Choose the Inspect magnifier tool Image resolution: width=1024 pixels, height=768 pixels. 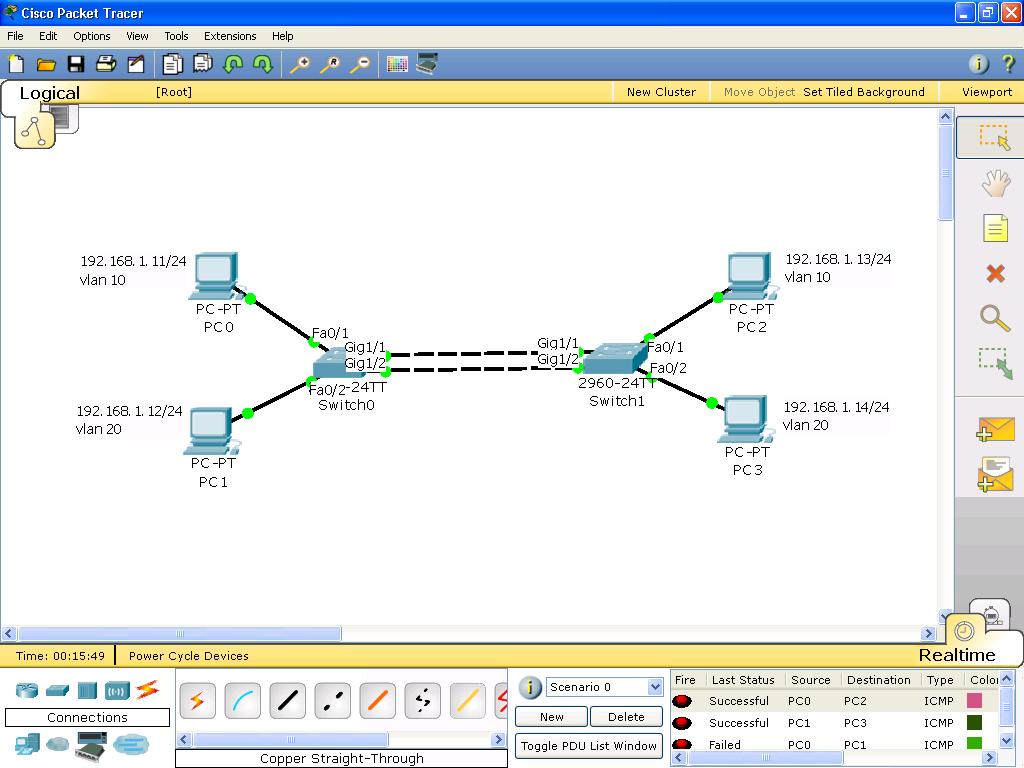(995, 318)
